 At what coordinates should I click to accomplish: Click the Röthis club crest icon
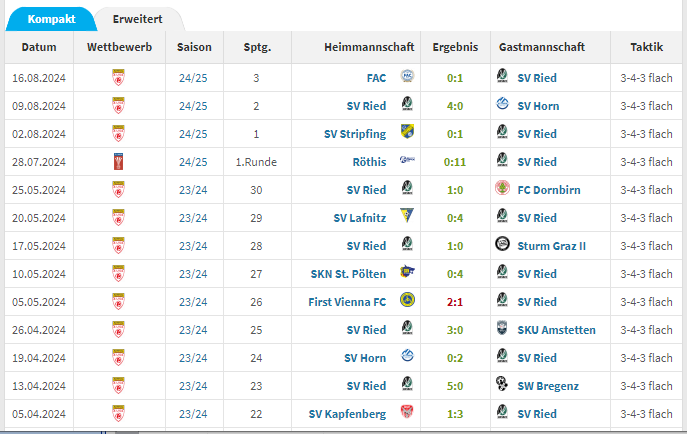click(x=407, y=161)
